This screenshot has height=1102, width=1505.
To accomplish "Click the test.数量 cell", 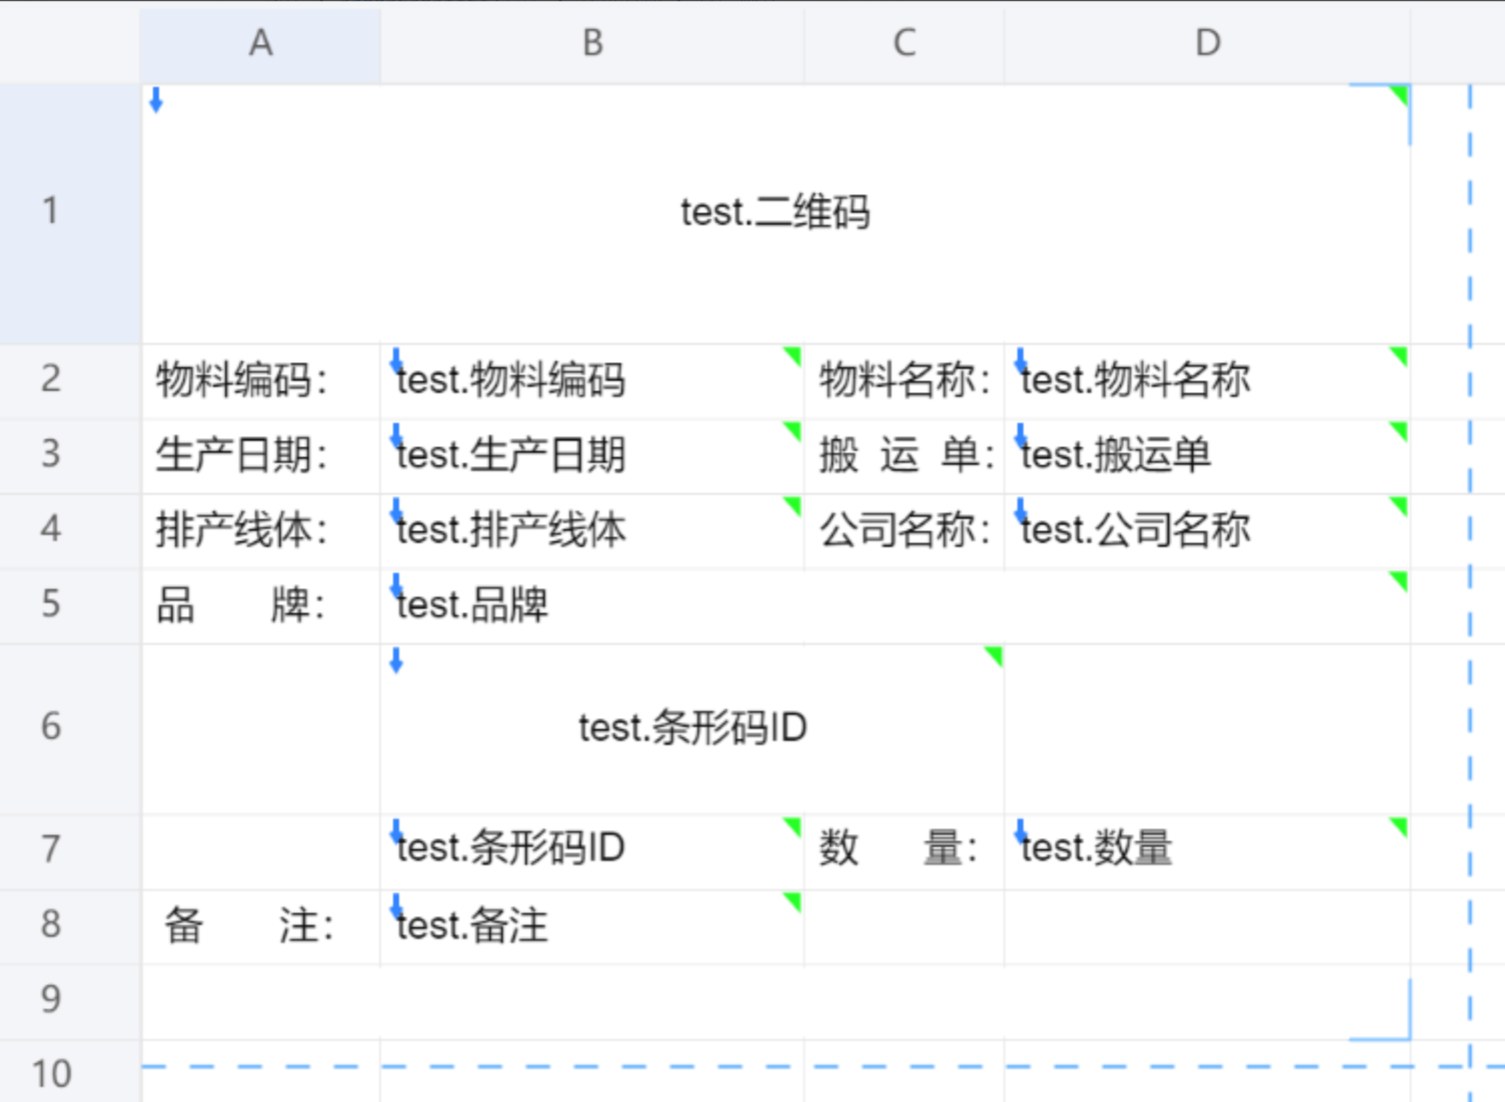I will [1207, 849].
